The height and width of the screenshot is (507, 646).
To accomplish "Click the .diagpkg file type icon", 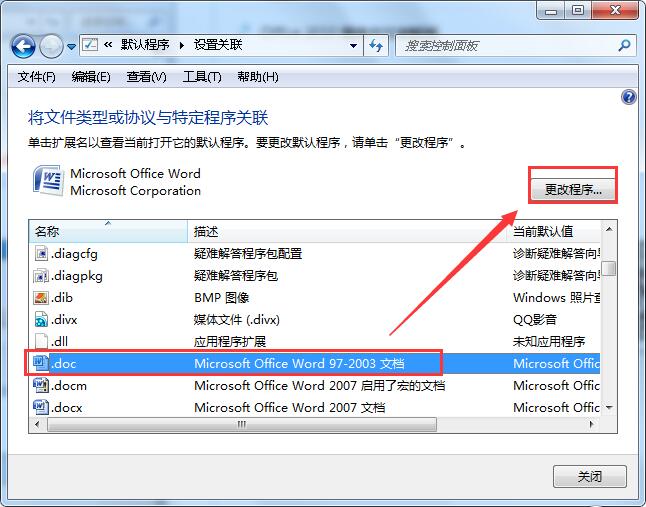I will (x=41, y=276).
